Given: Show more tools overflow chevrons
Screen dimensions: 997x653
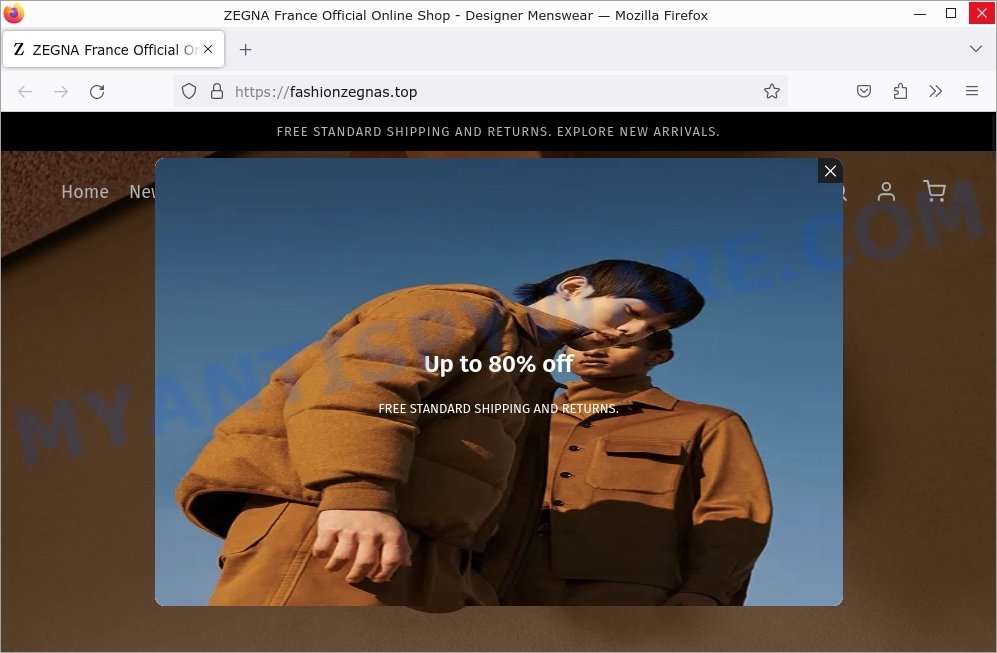Looking at the screenshot, I should [935, 92].
